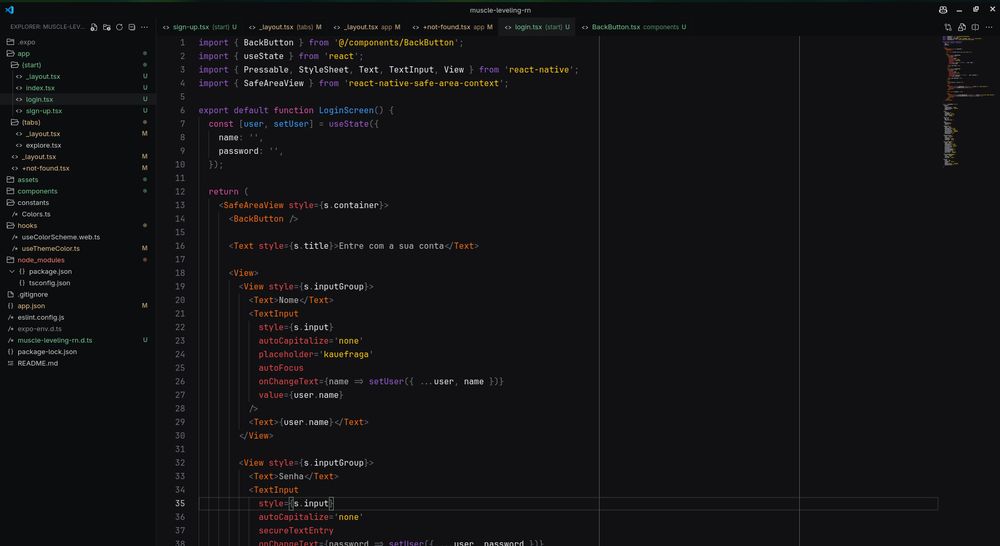The height and width of the screenshot is (546, 1000).
Task: Open sign-up.tsx in Explorer tree
Action: click(x=44, y=111)
